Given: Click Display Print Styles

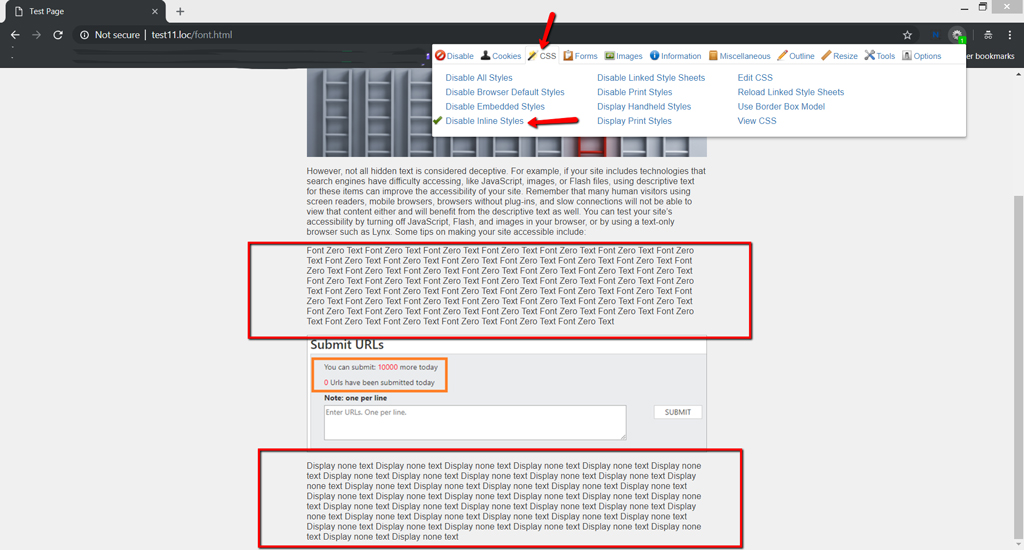Looking at the screenshot, I should coord(634,121).
